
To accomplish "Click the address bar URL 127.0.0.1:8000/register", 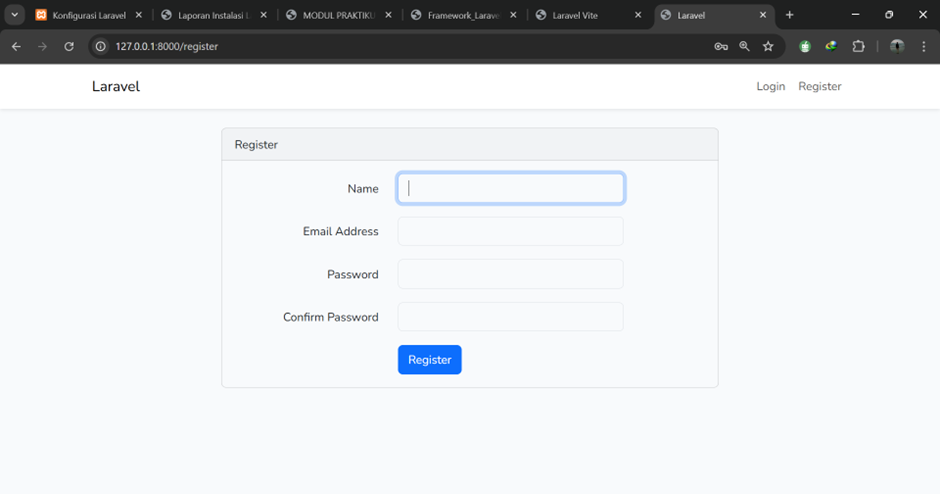I will [167, 46].
